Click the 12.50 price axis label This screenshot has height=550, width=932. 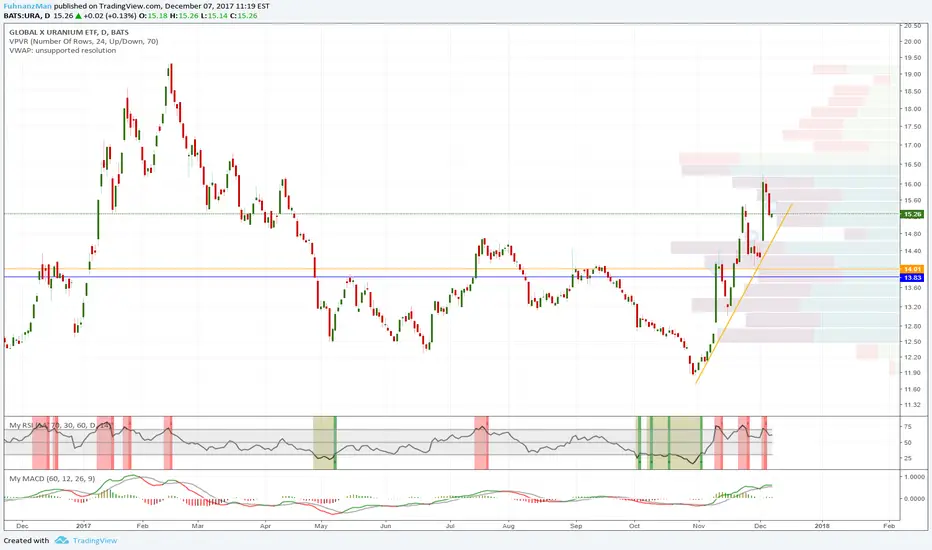(912, 341)
